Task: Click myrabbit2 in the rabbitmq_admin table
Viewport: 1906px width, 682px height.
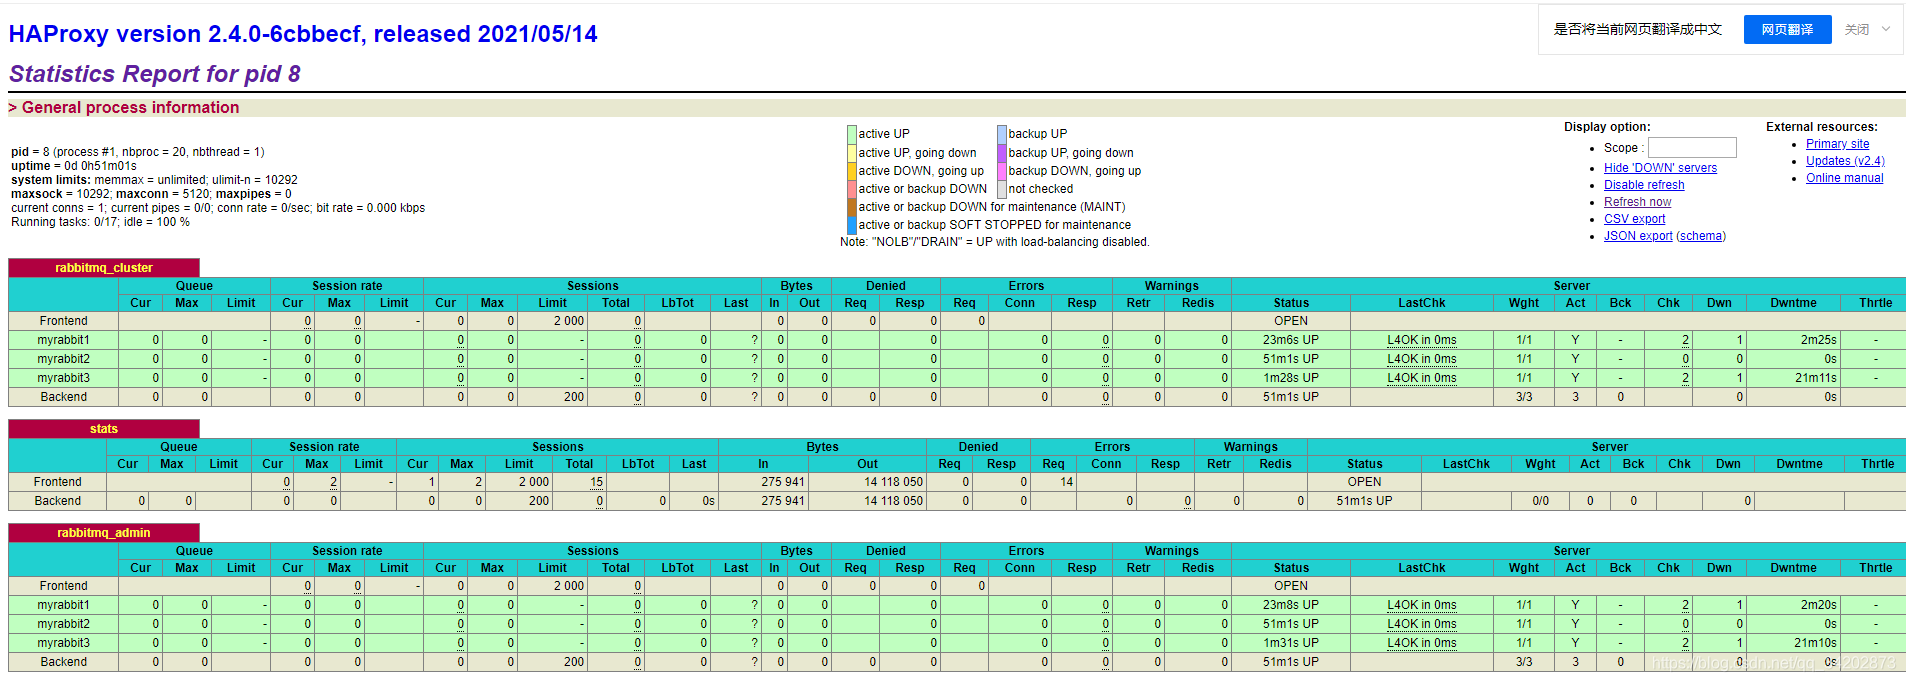Action: click(x=63, y=624)
